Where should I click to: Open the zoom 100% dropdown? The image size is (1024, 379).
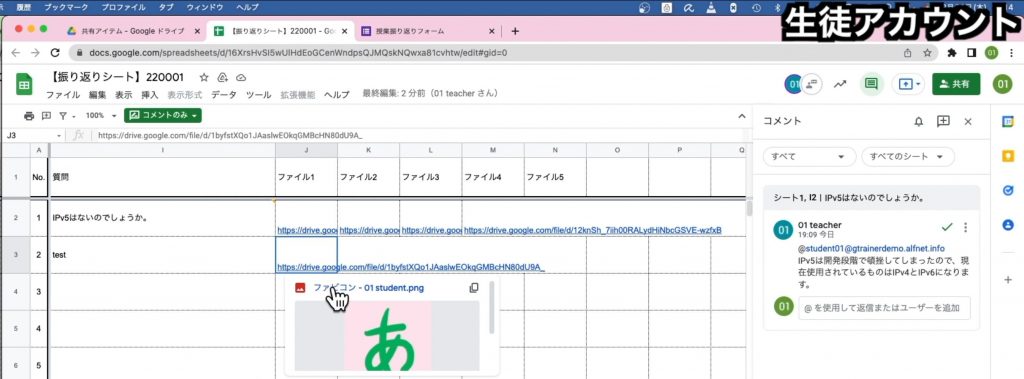[x=101, y=116]
